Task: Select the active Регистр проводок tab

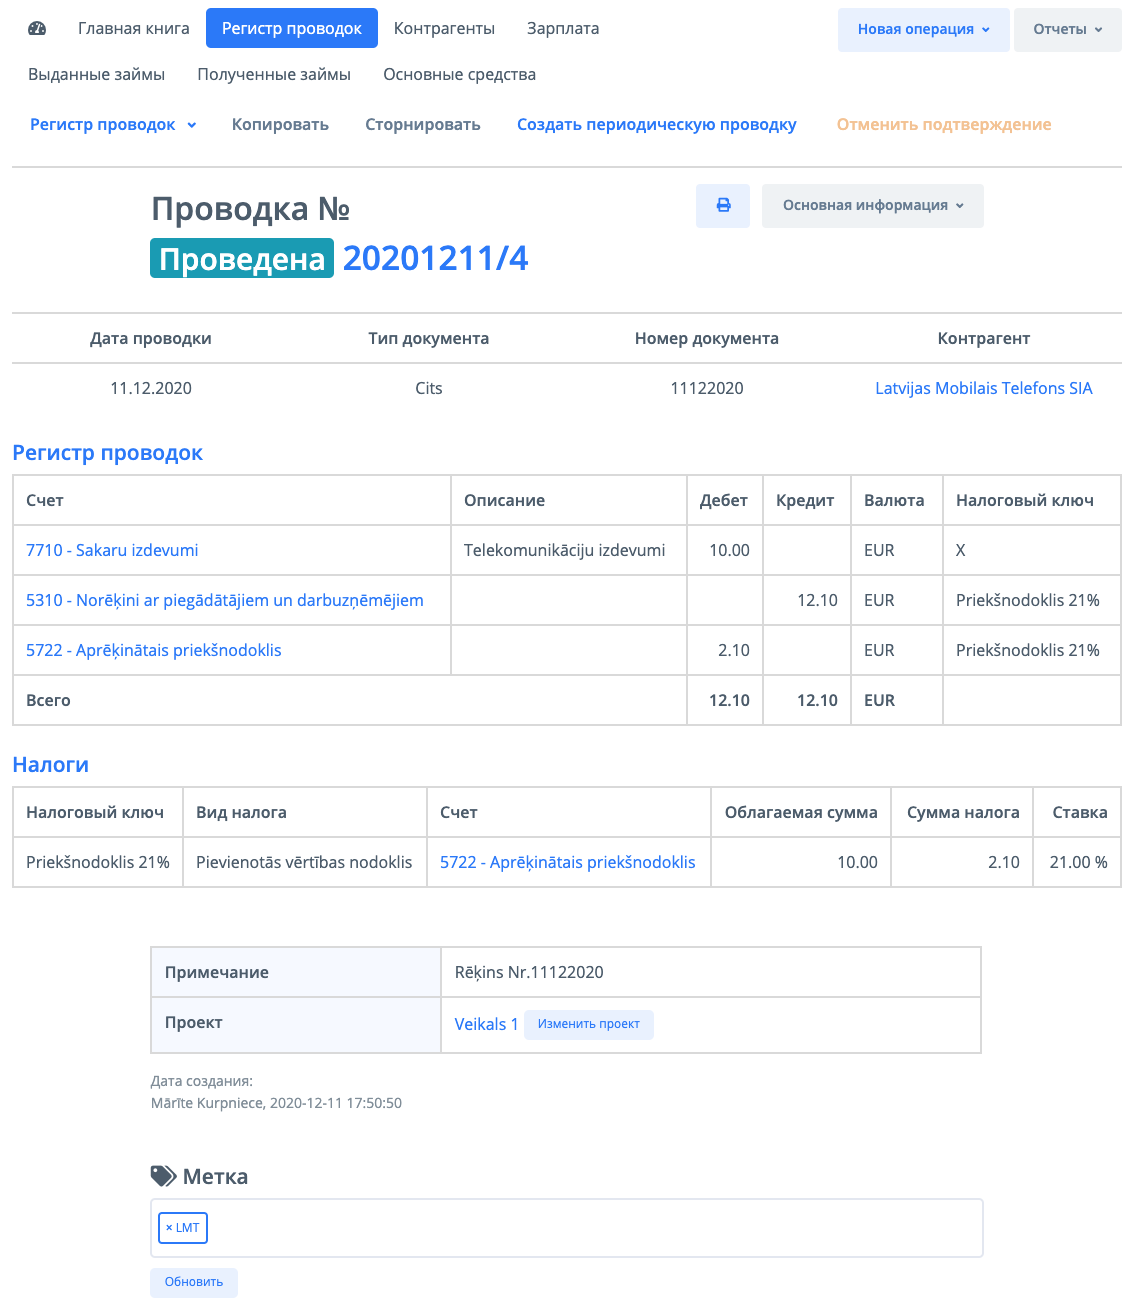Action: click(x=292, y=28)
